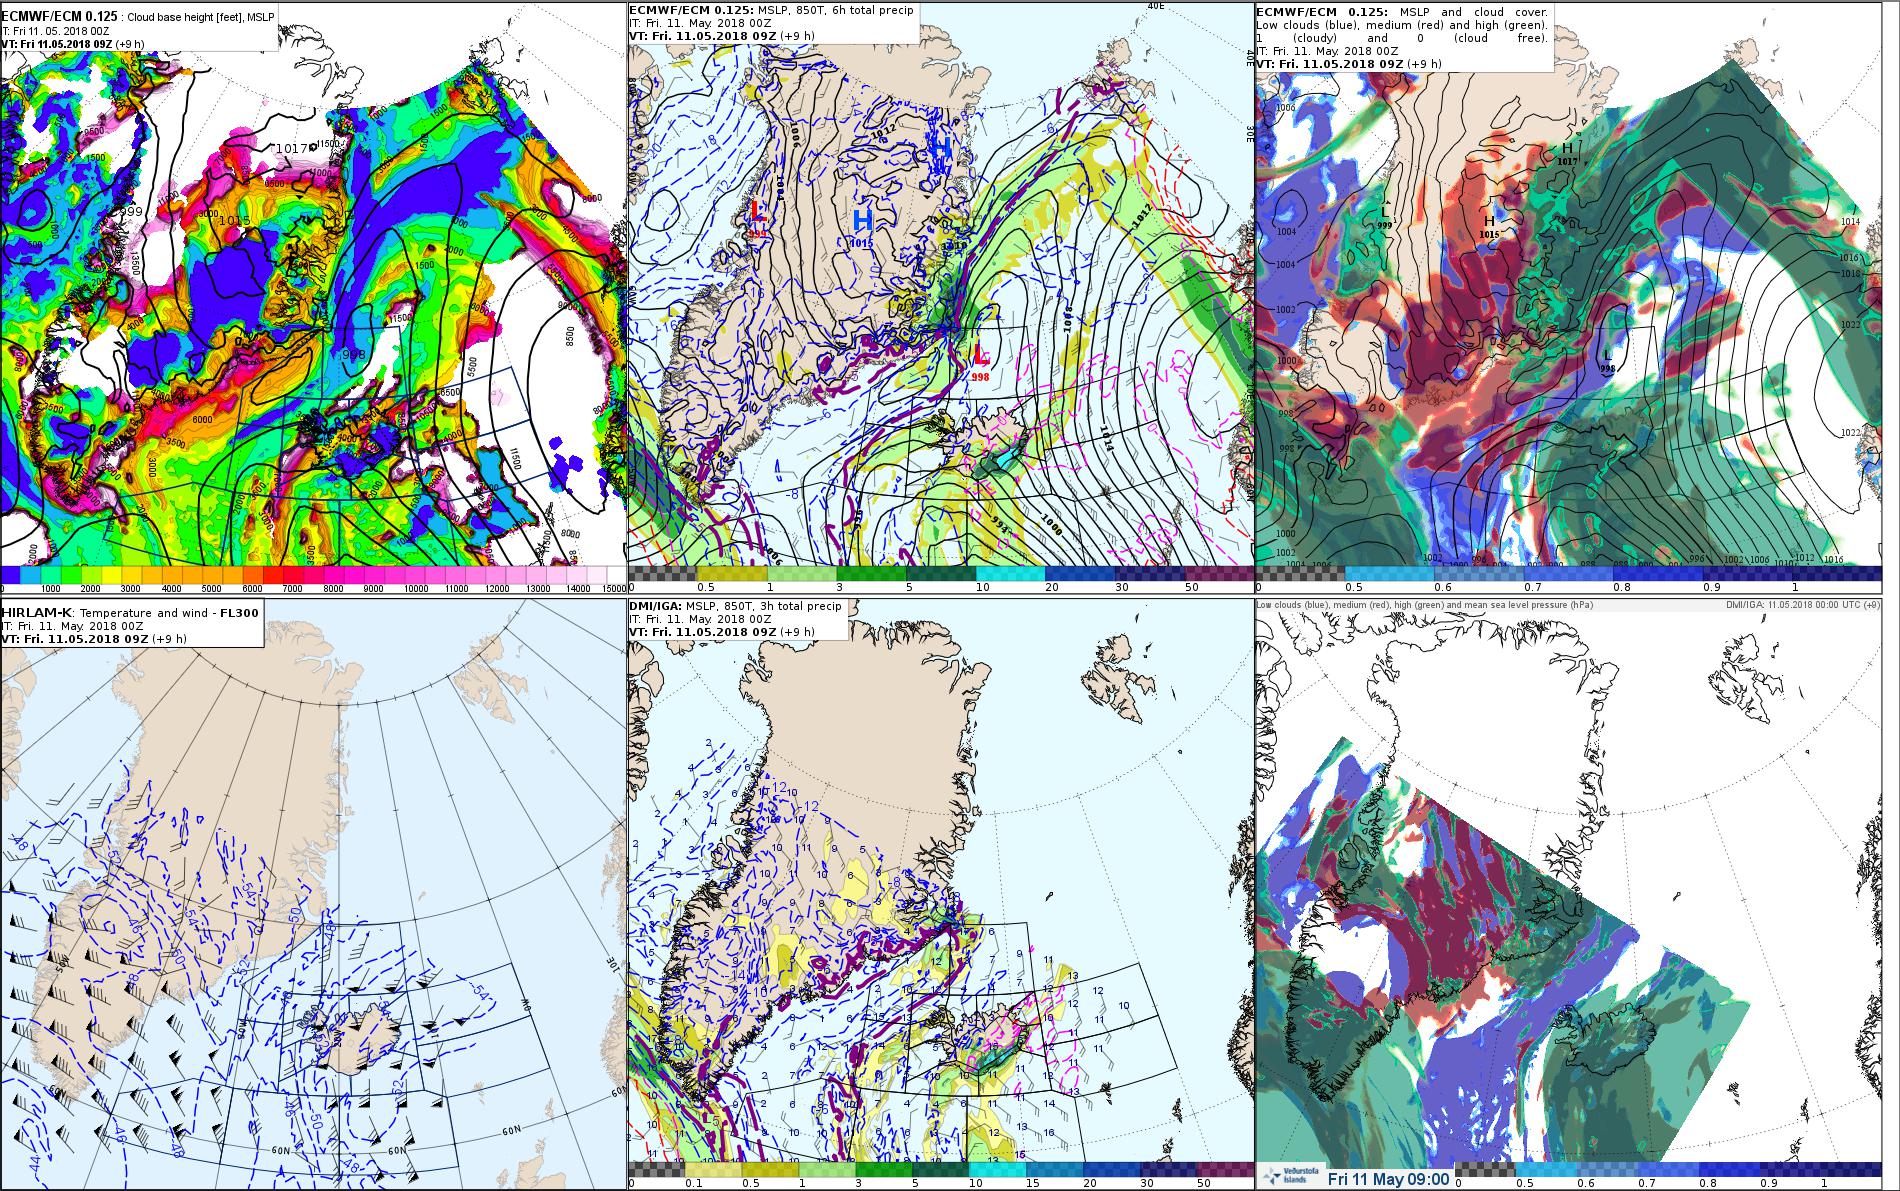Click the purple 50+ swatch in 6h precip legend
Screen dimensions: 1900x1191
pos(1218,574)
